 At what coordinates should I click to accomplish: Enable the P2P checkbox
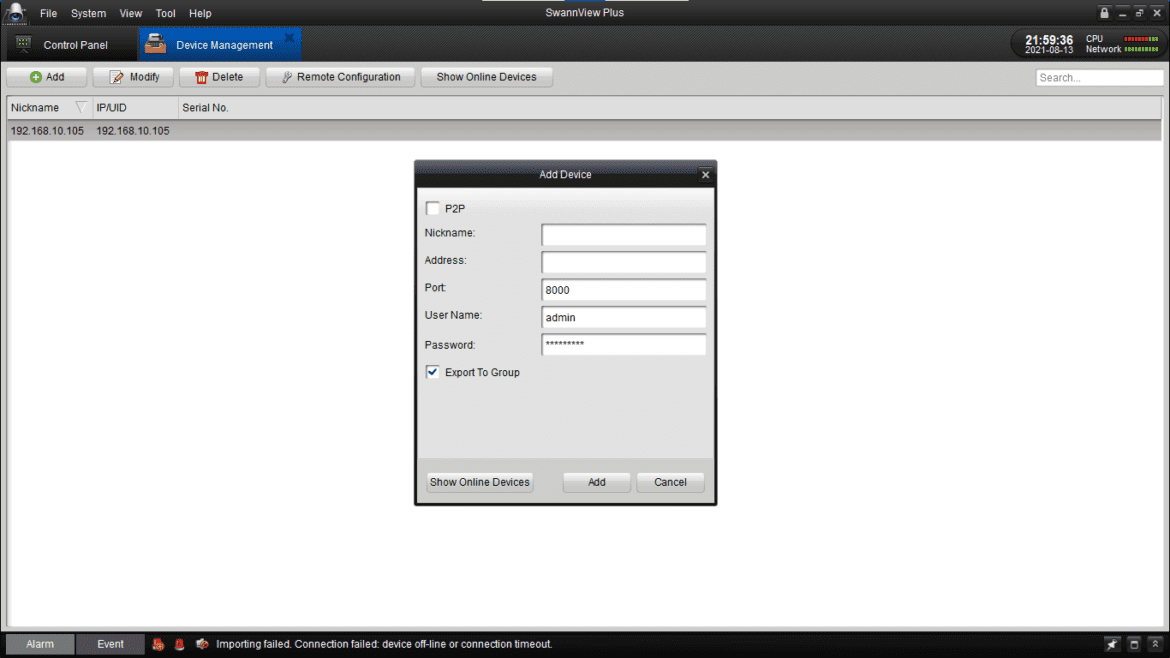(x=431, y=208)
